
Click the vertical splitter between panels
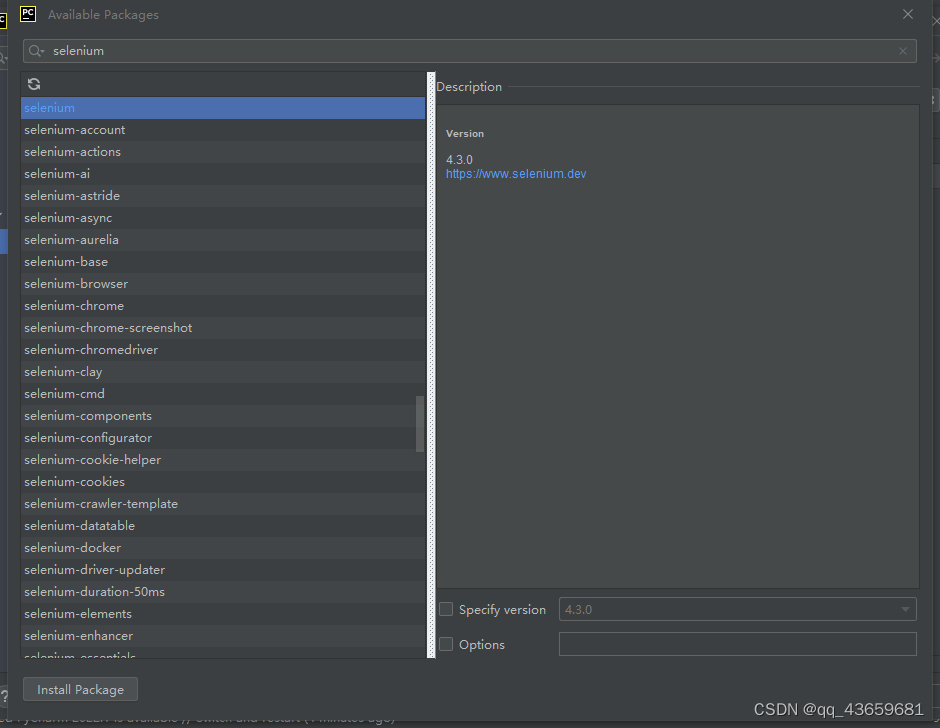point(431,365)
